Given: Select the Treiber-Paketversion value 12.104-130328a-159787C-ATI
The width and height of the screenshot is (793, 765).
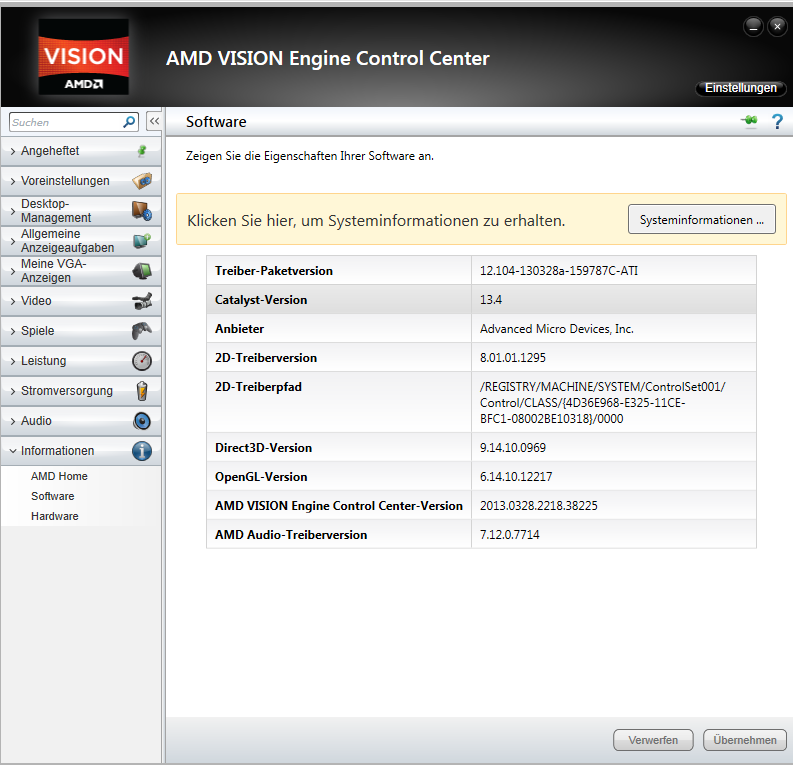Looking at the screenshot, I should coord(559,271).
